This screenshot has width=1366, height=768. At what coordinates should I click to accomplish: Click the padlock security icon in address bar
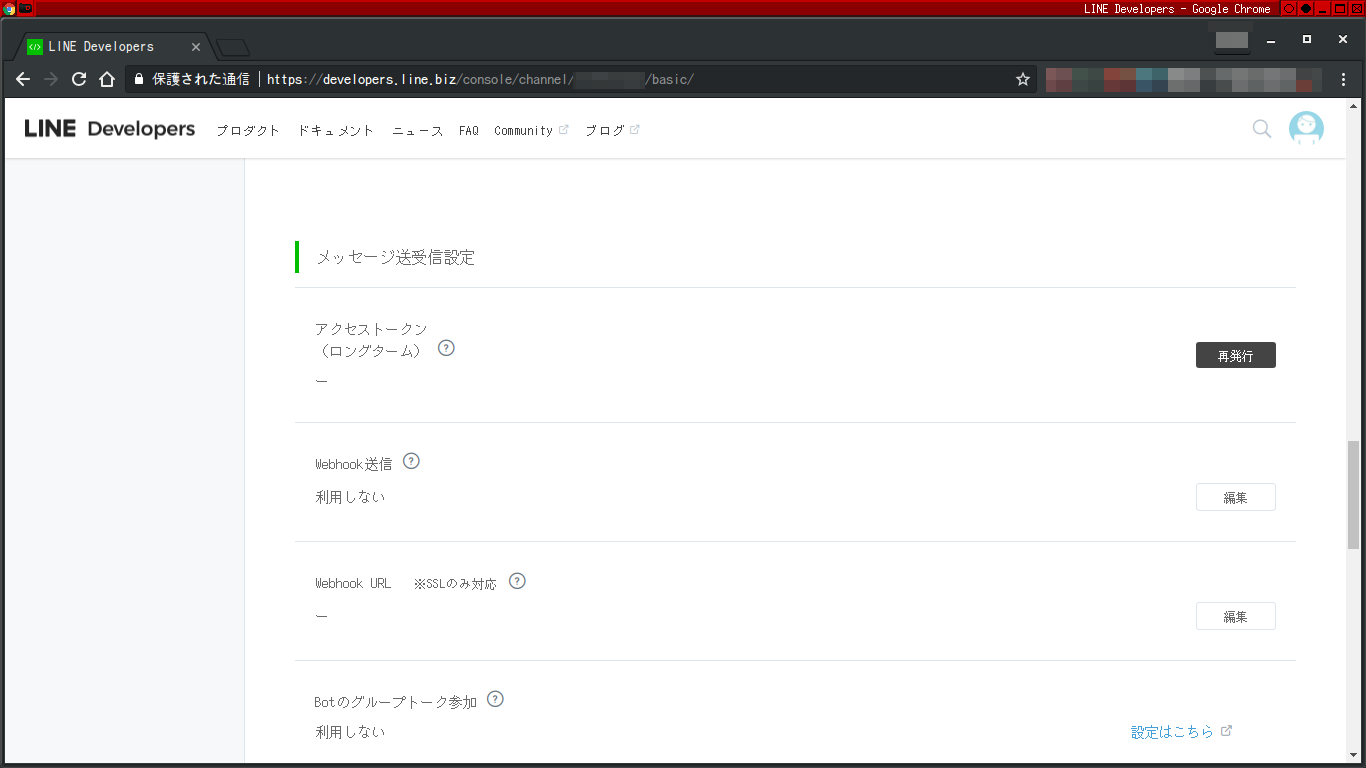(x=138, y=79)
